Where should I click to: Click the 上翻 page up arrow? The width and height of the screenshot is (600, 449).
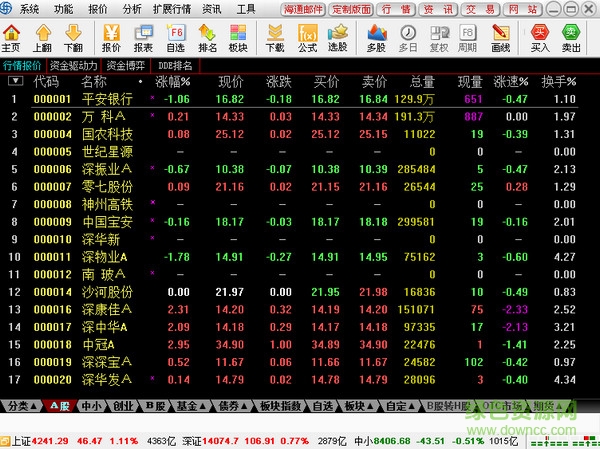point(42,38)
